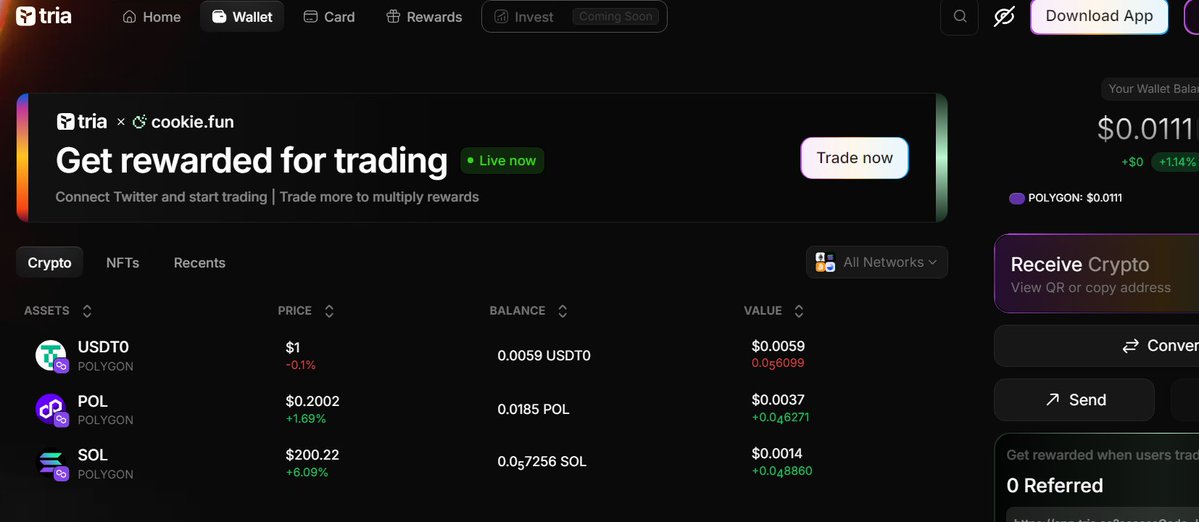Click the Send arrow icon

(1052, 400)
